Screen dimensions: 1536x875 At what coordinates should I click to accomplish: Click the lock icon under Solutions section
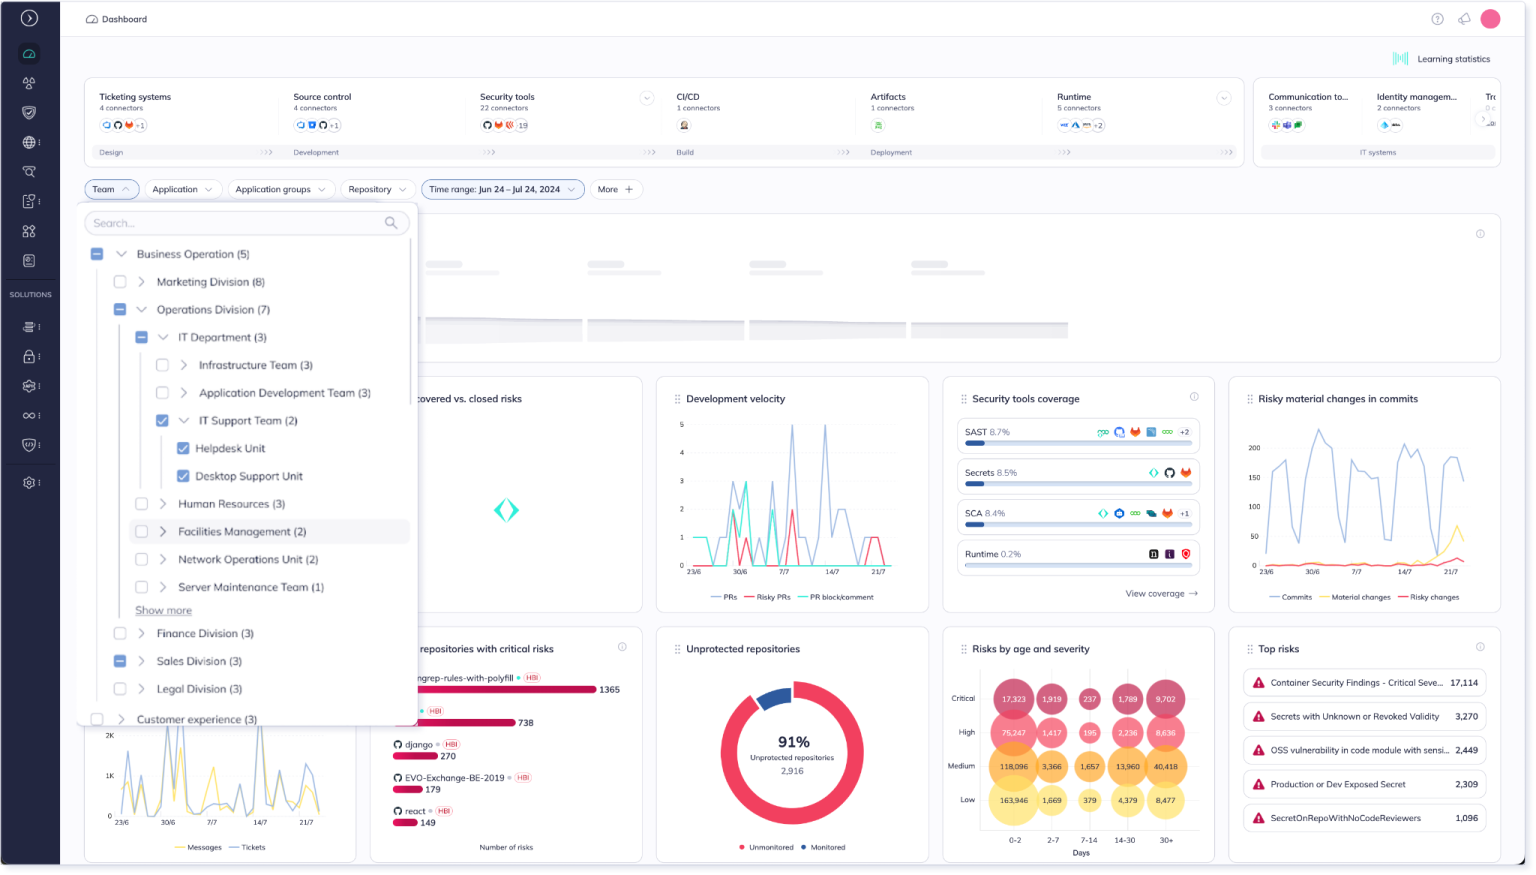click(x=29, y=356)
